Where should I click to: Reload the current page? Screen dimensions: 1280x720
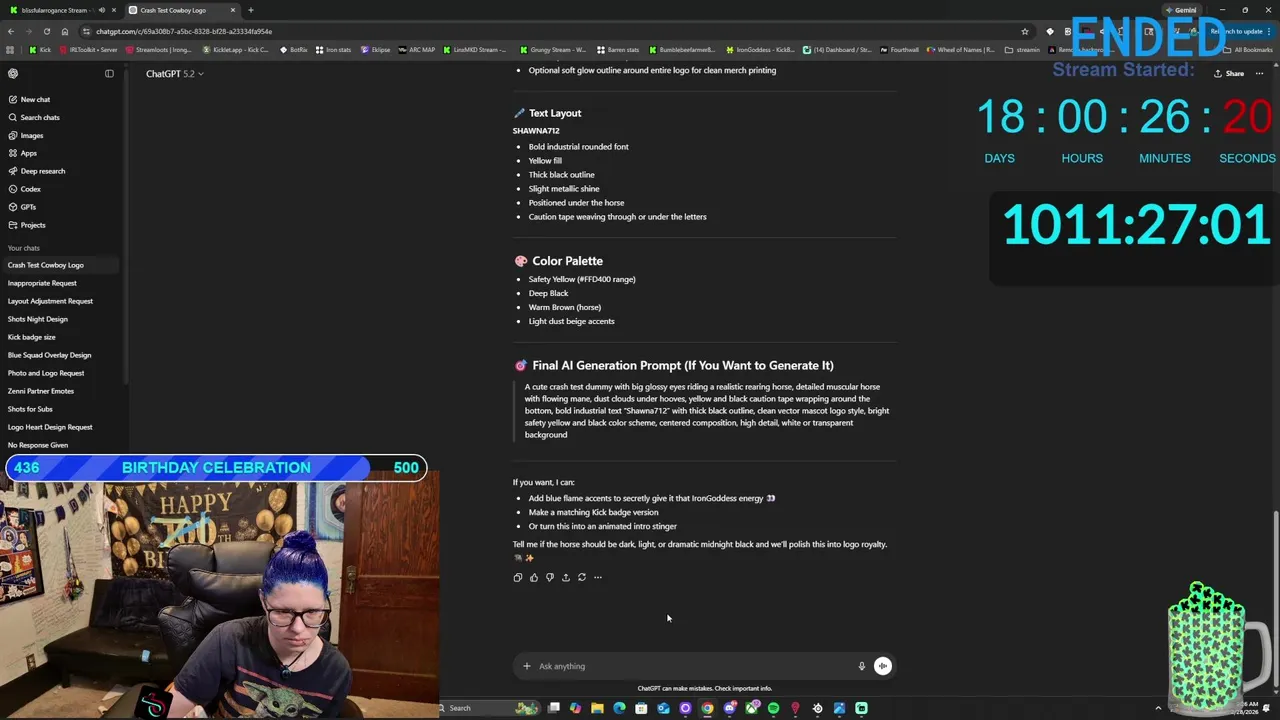coord(46,31)
